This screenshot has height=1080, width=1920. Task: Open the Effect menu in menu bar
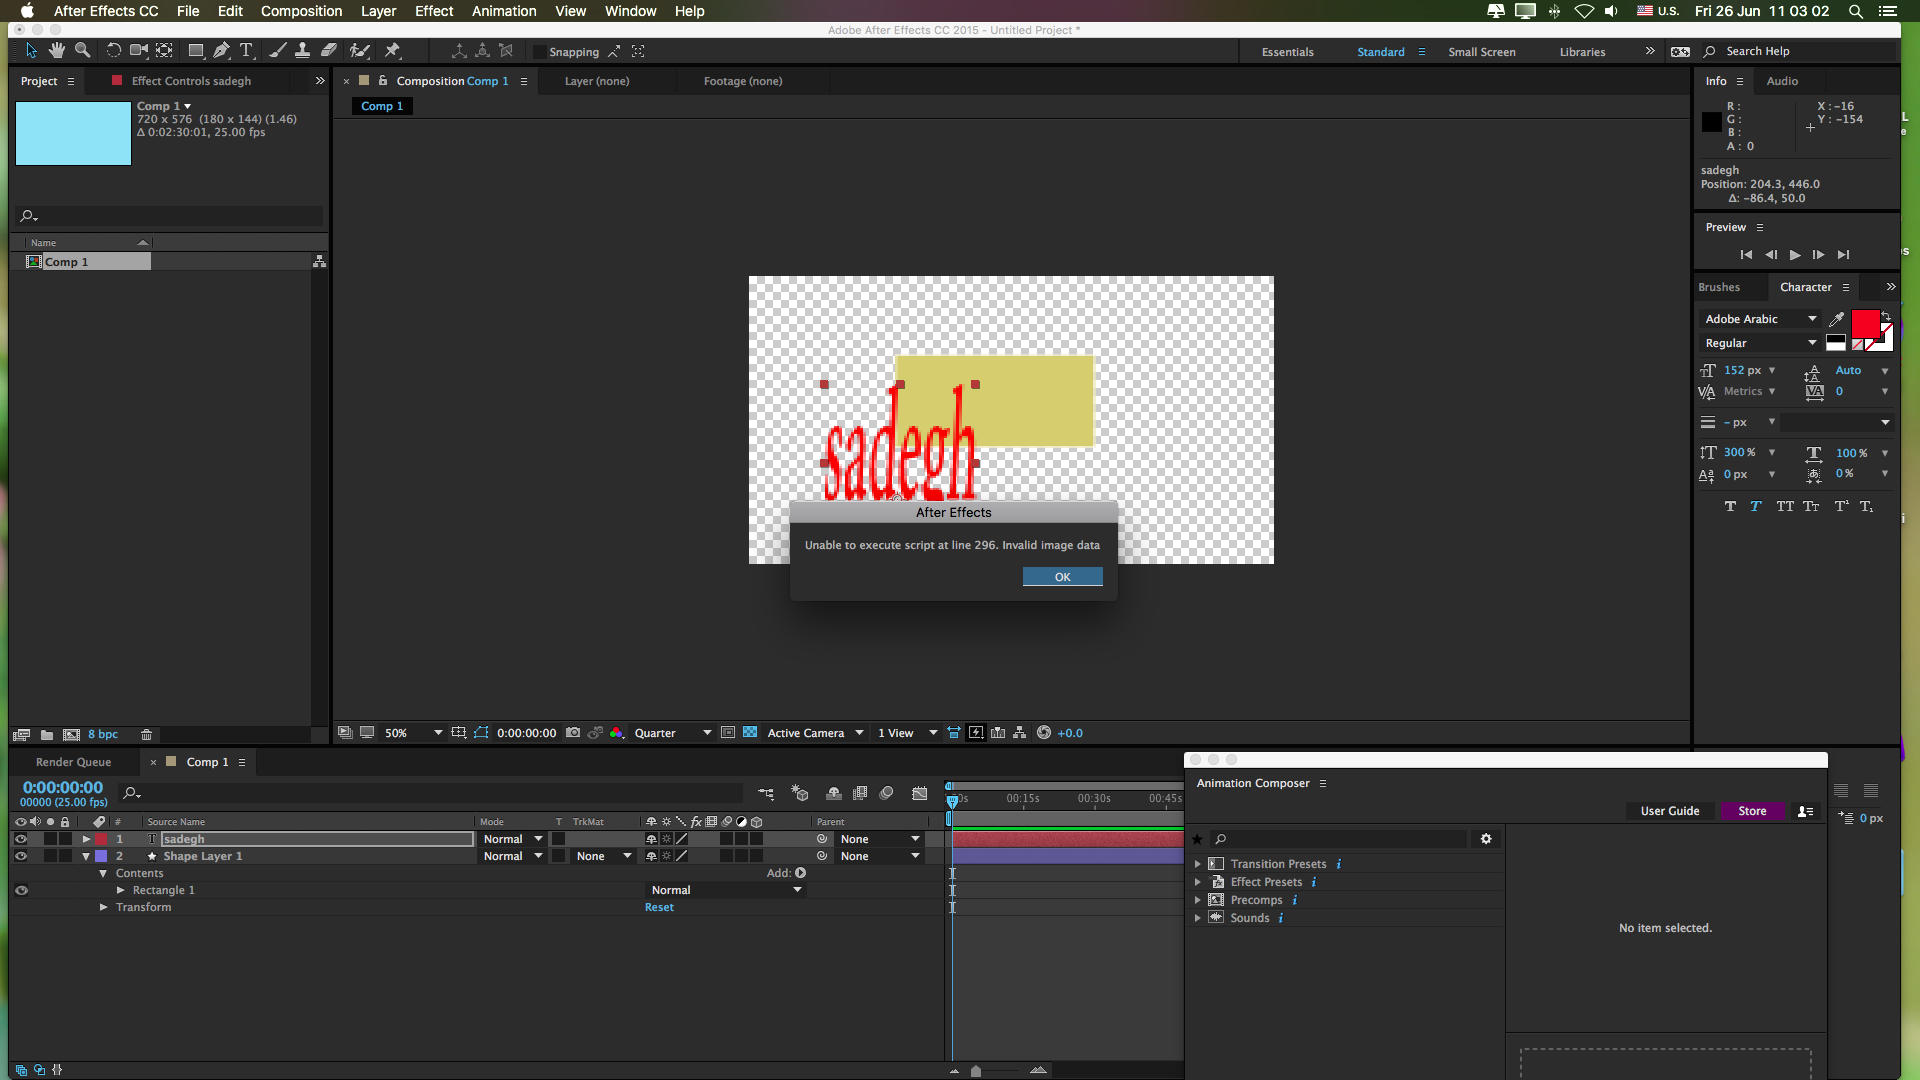coord(434,11)
